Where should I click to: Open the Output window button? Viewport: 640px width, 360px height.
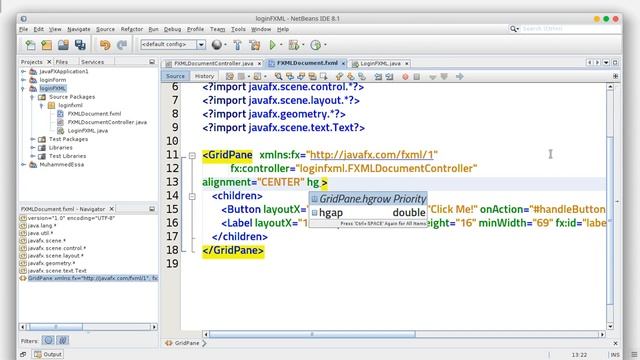point(48,354)
